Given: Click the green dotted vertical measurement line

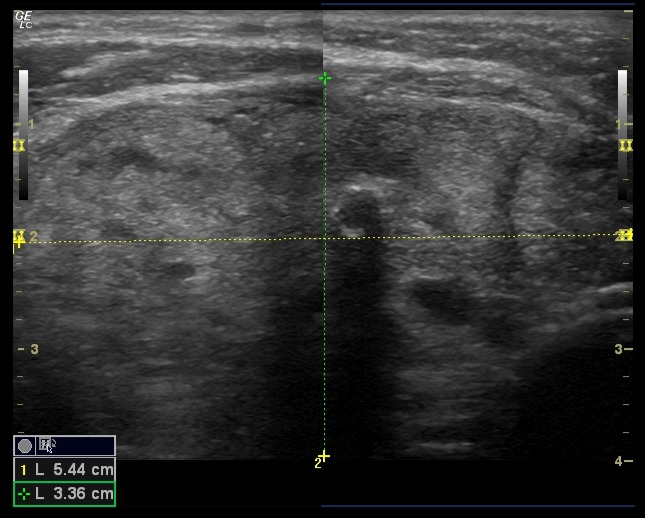Looking at the screenshot, I should 324,300.
